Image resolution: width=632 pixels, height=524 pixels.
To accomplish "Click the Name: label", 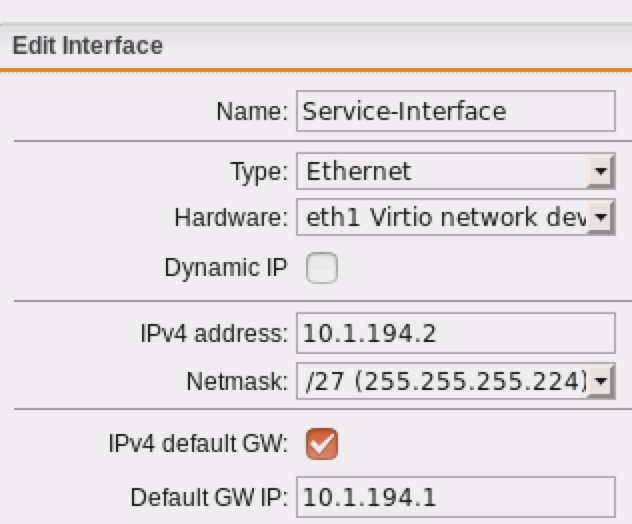I will (252, 112).
